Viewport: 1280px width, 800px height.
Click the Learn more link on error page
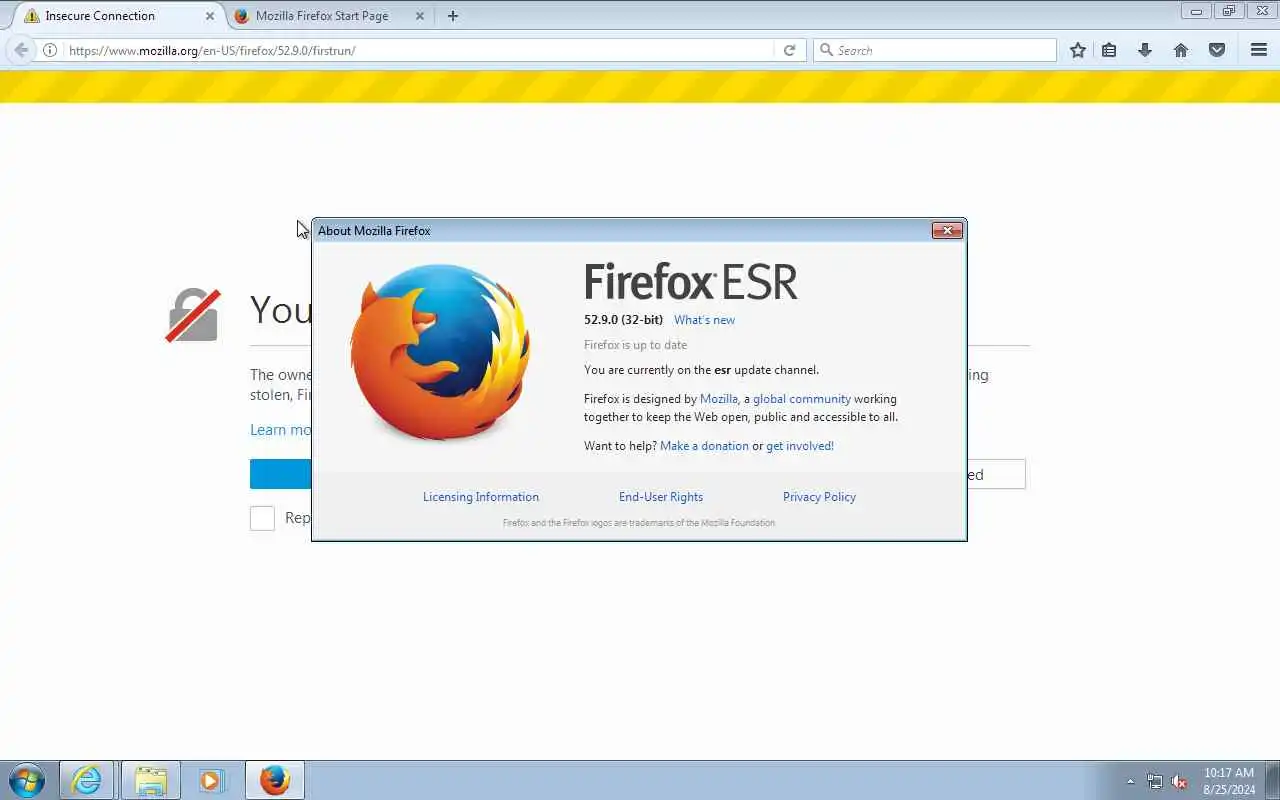(x=281, y=430)
